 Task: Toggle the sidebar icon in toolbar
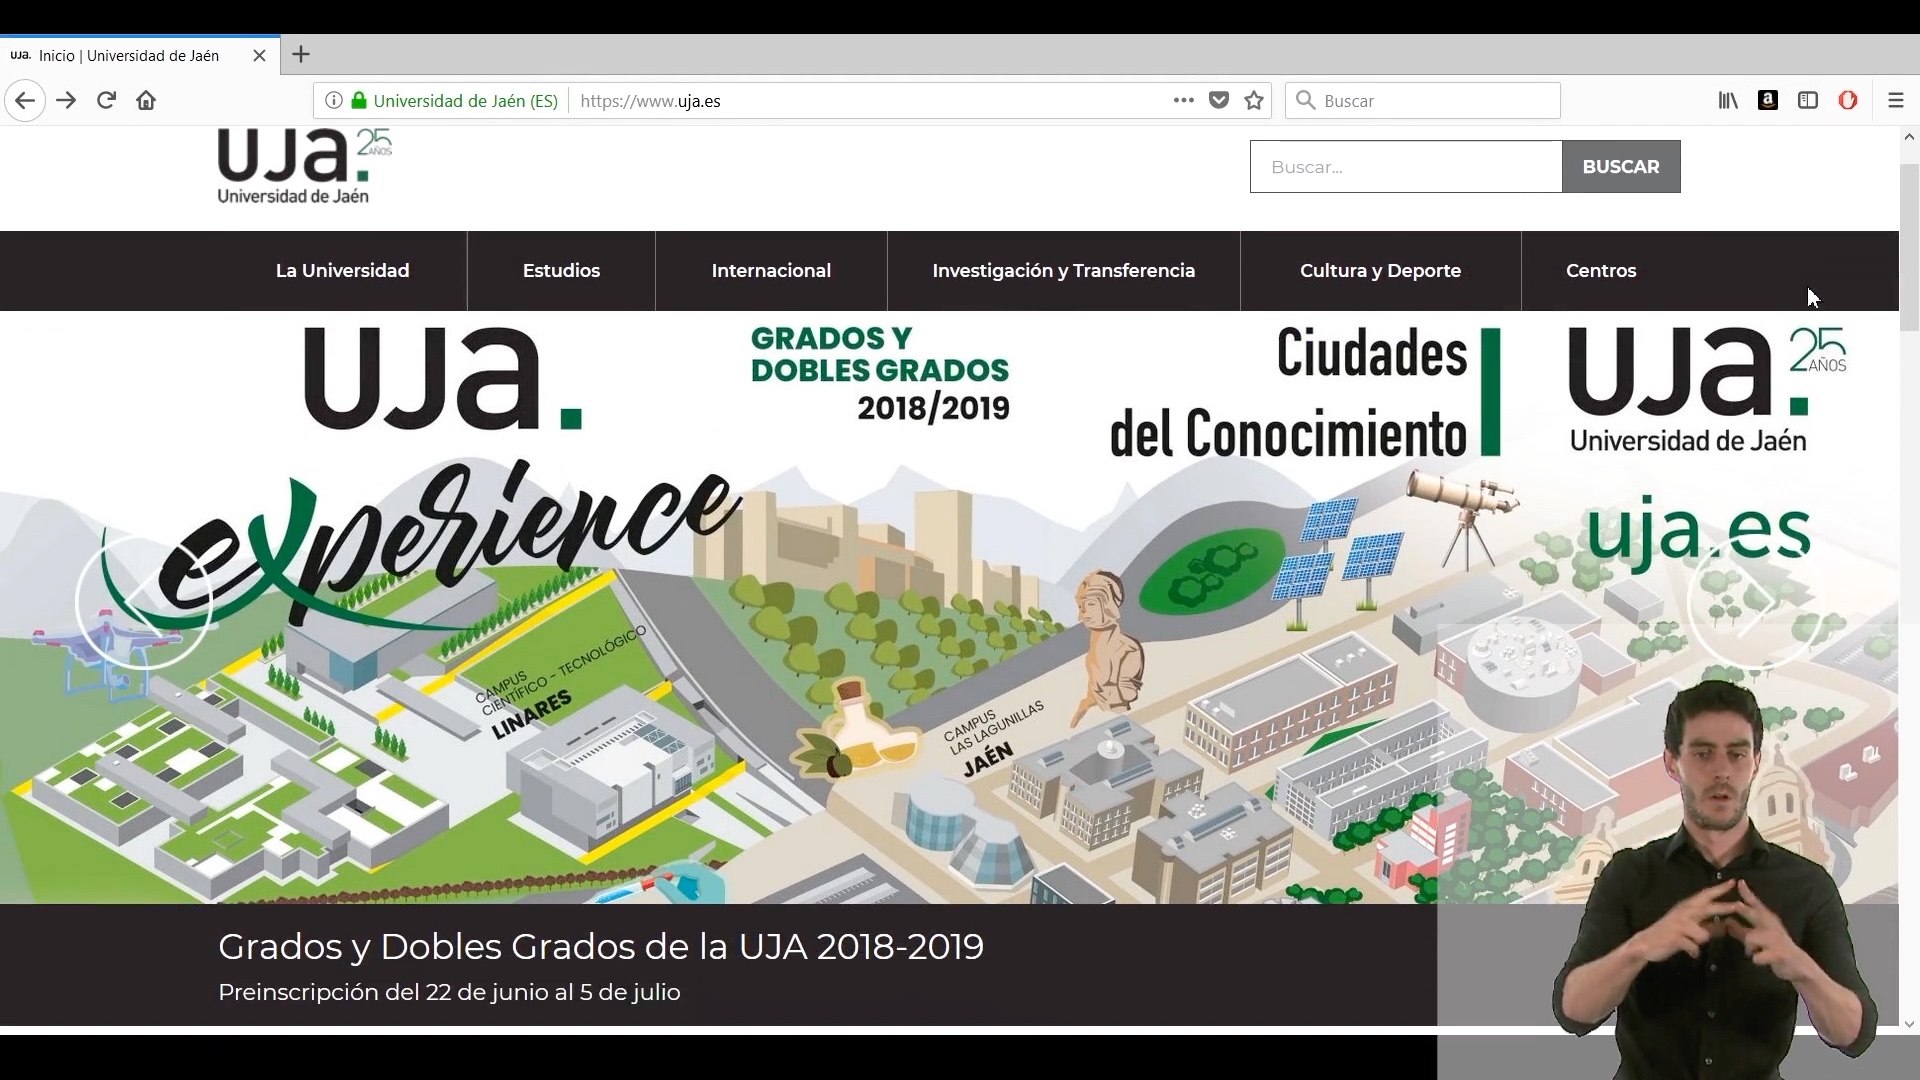tap(1808, 100)
